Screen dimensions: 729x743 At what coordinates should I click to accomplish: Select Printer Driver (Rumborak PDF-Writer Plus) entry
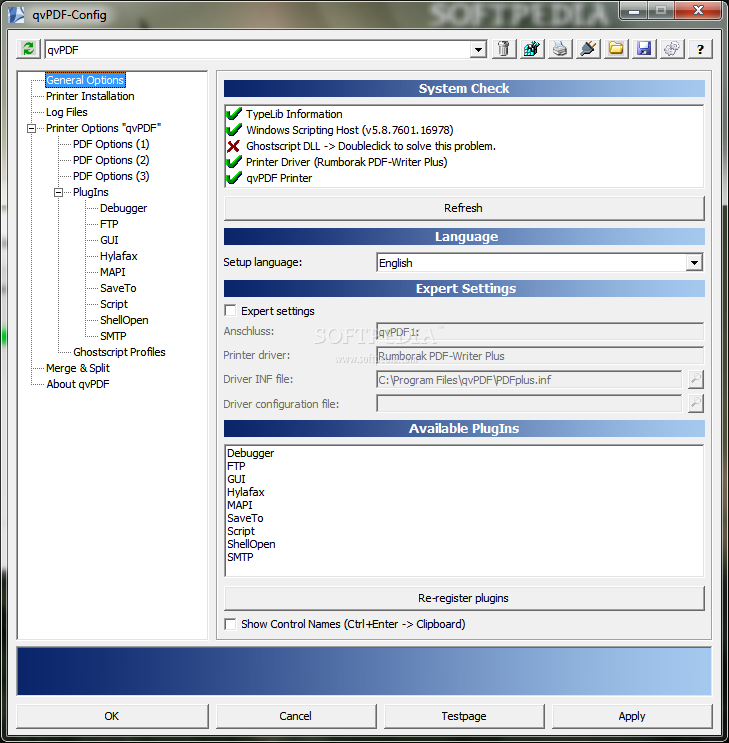346,163
